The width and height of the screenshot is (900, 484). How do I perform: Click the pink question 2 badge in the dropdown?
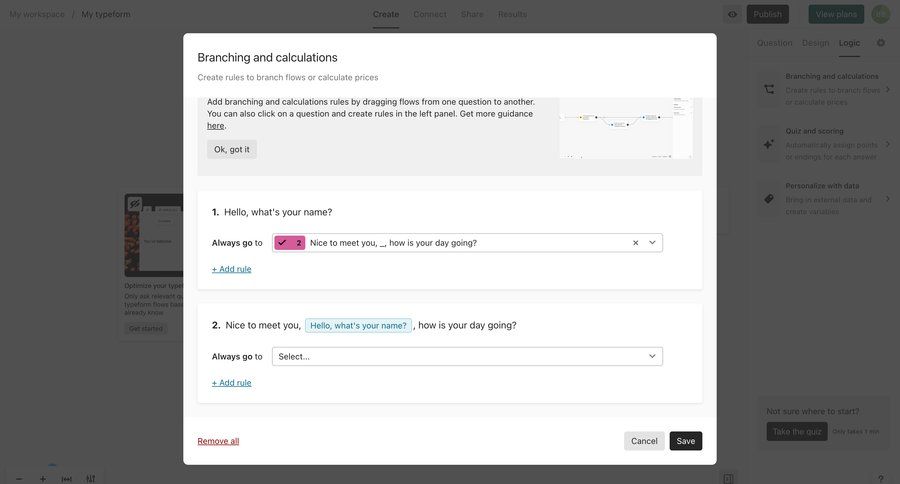point(290,243)
